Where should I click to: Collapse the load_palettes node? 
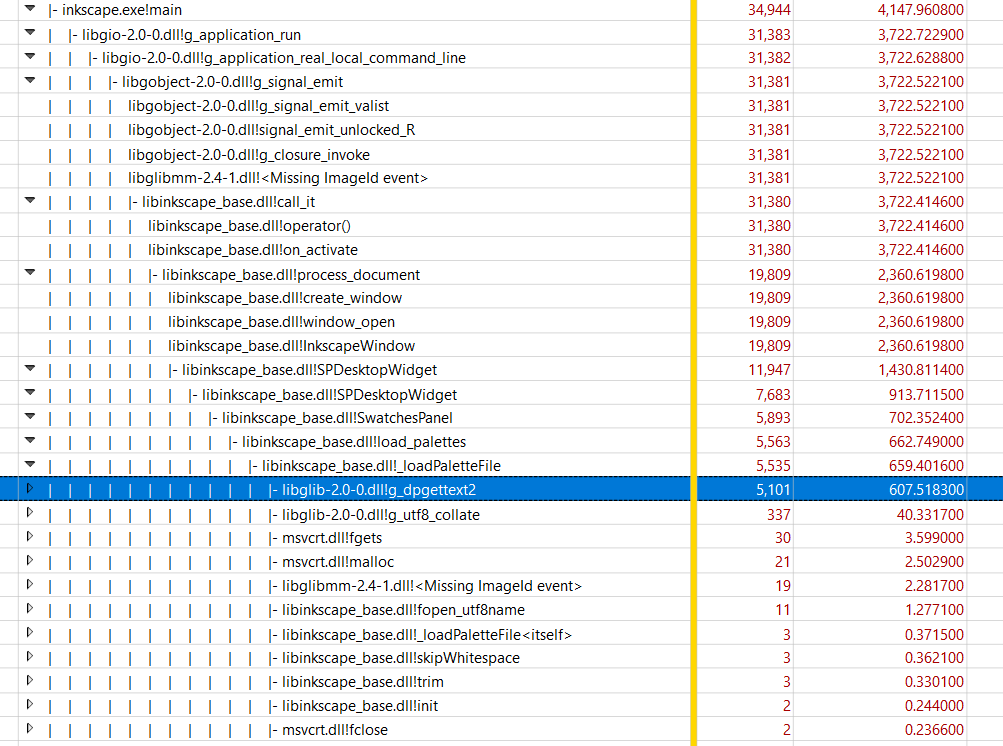click(30, 440)
